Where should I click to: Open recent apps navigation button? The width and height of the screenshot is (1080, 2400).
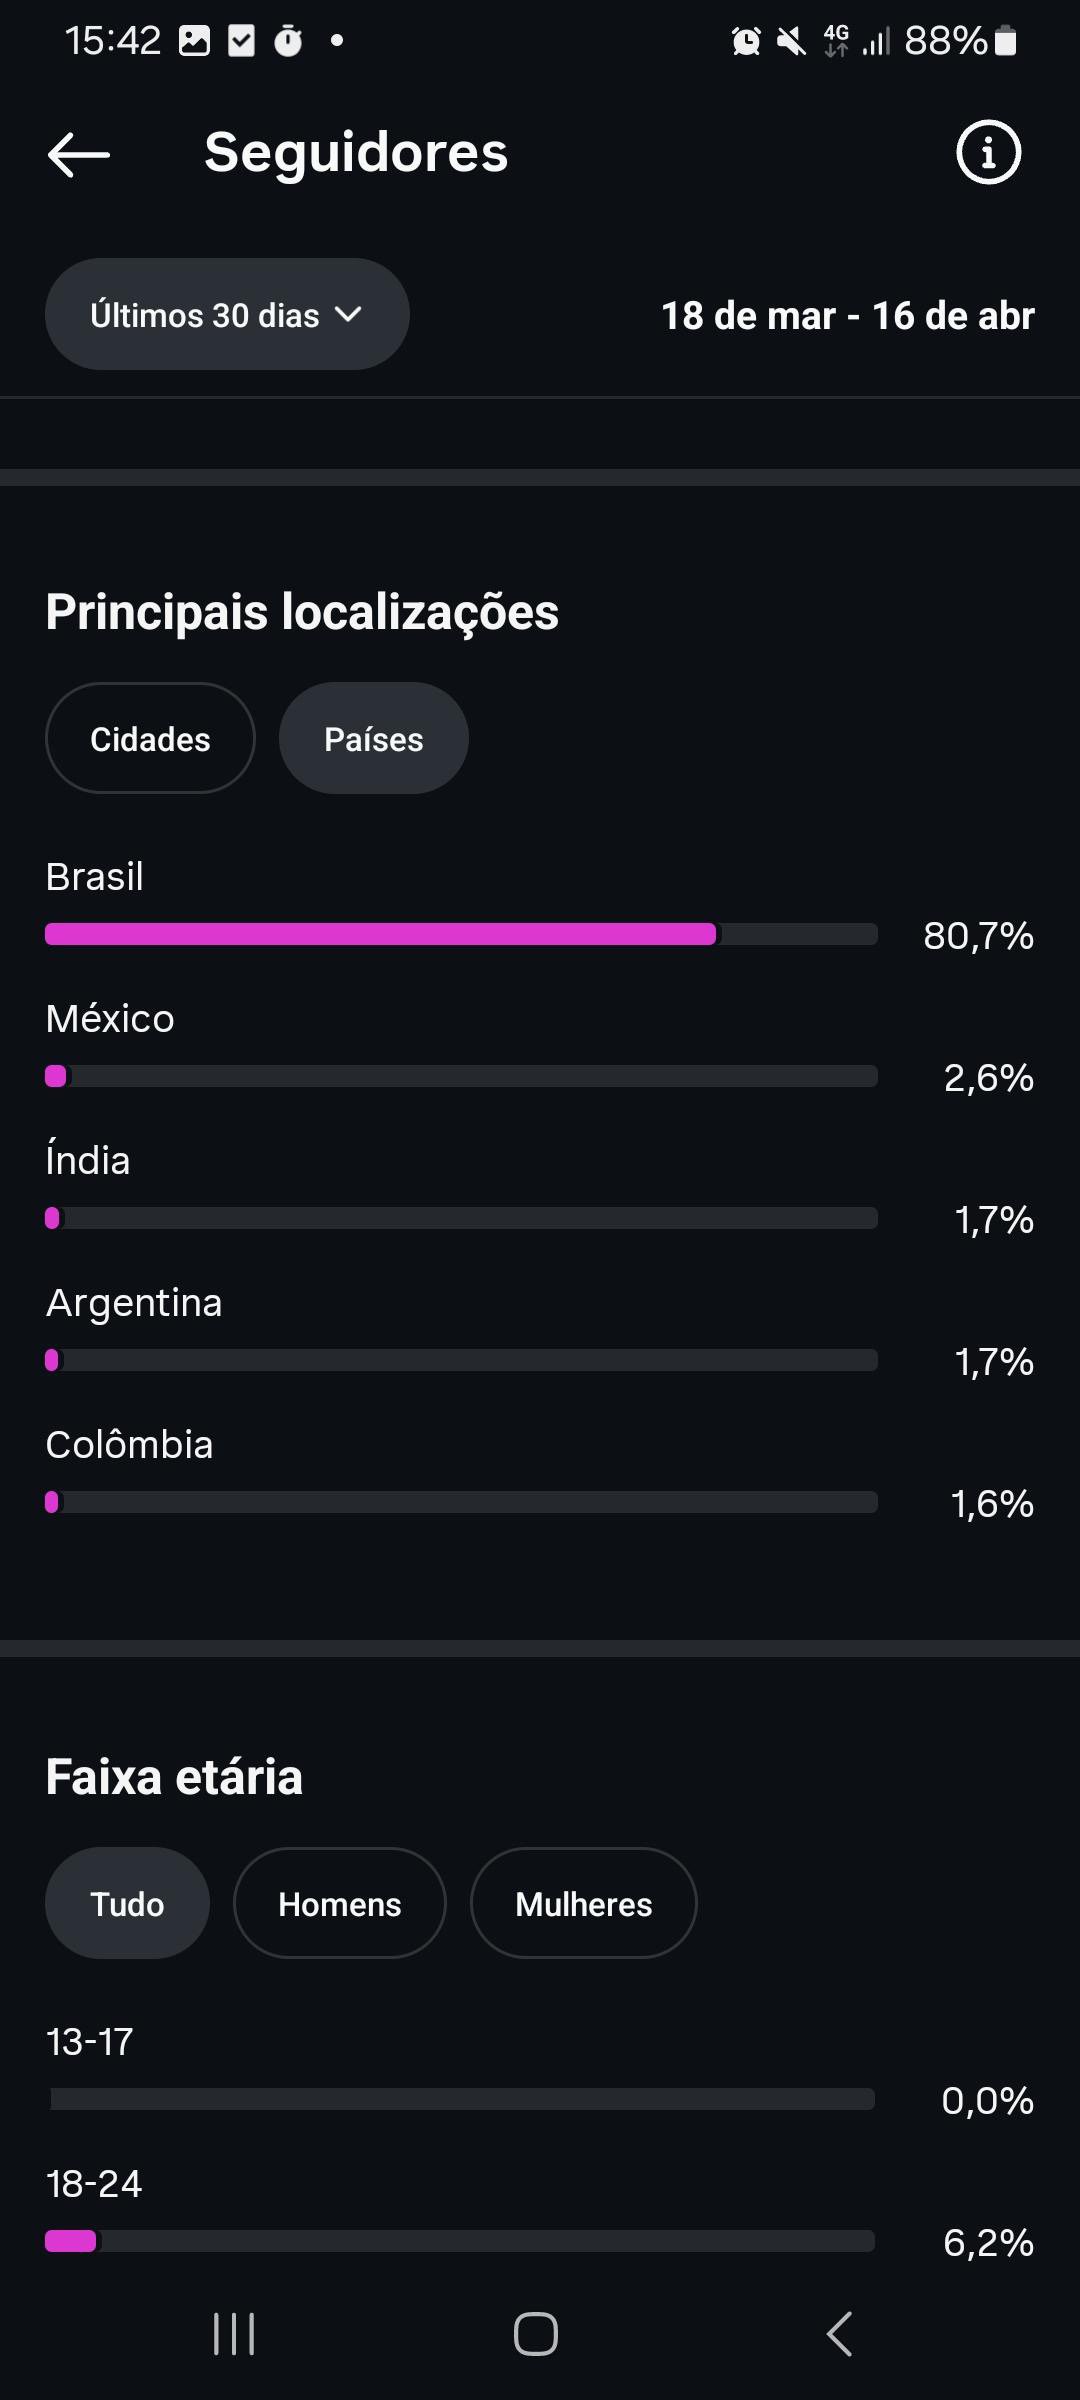[x=234, y=2334]
